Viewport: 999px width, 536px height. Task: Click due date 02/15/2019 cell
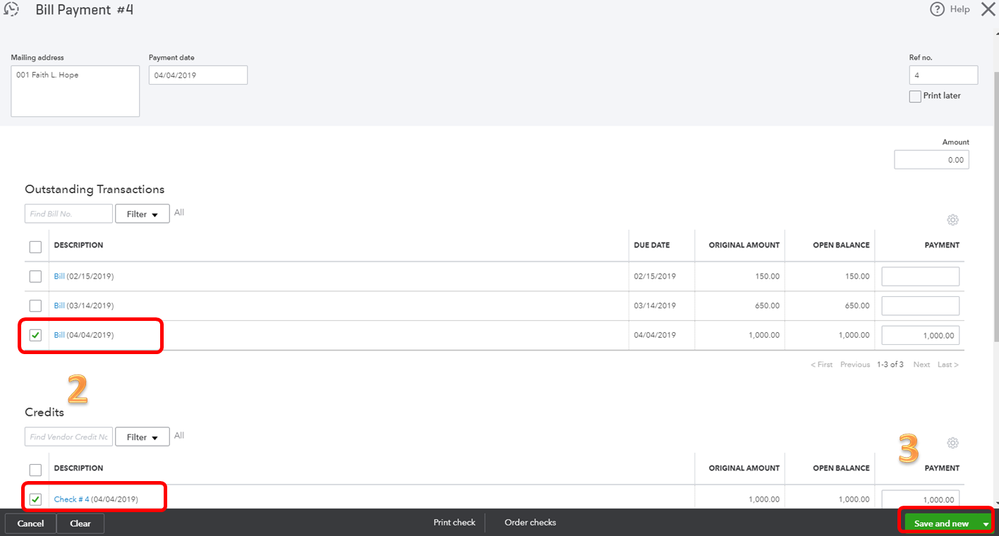(654, 276)
